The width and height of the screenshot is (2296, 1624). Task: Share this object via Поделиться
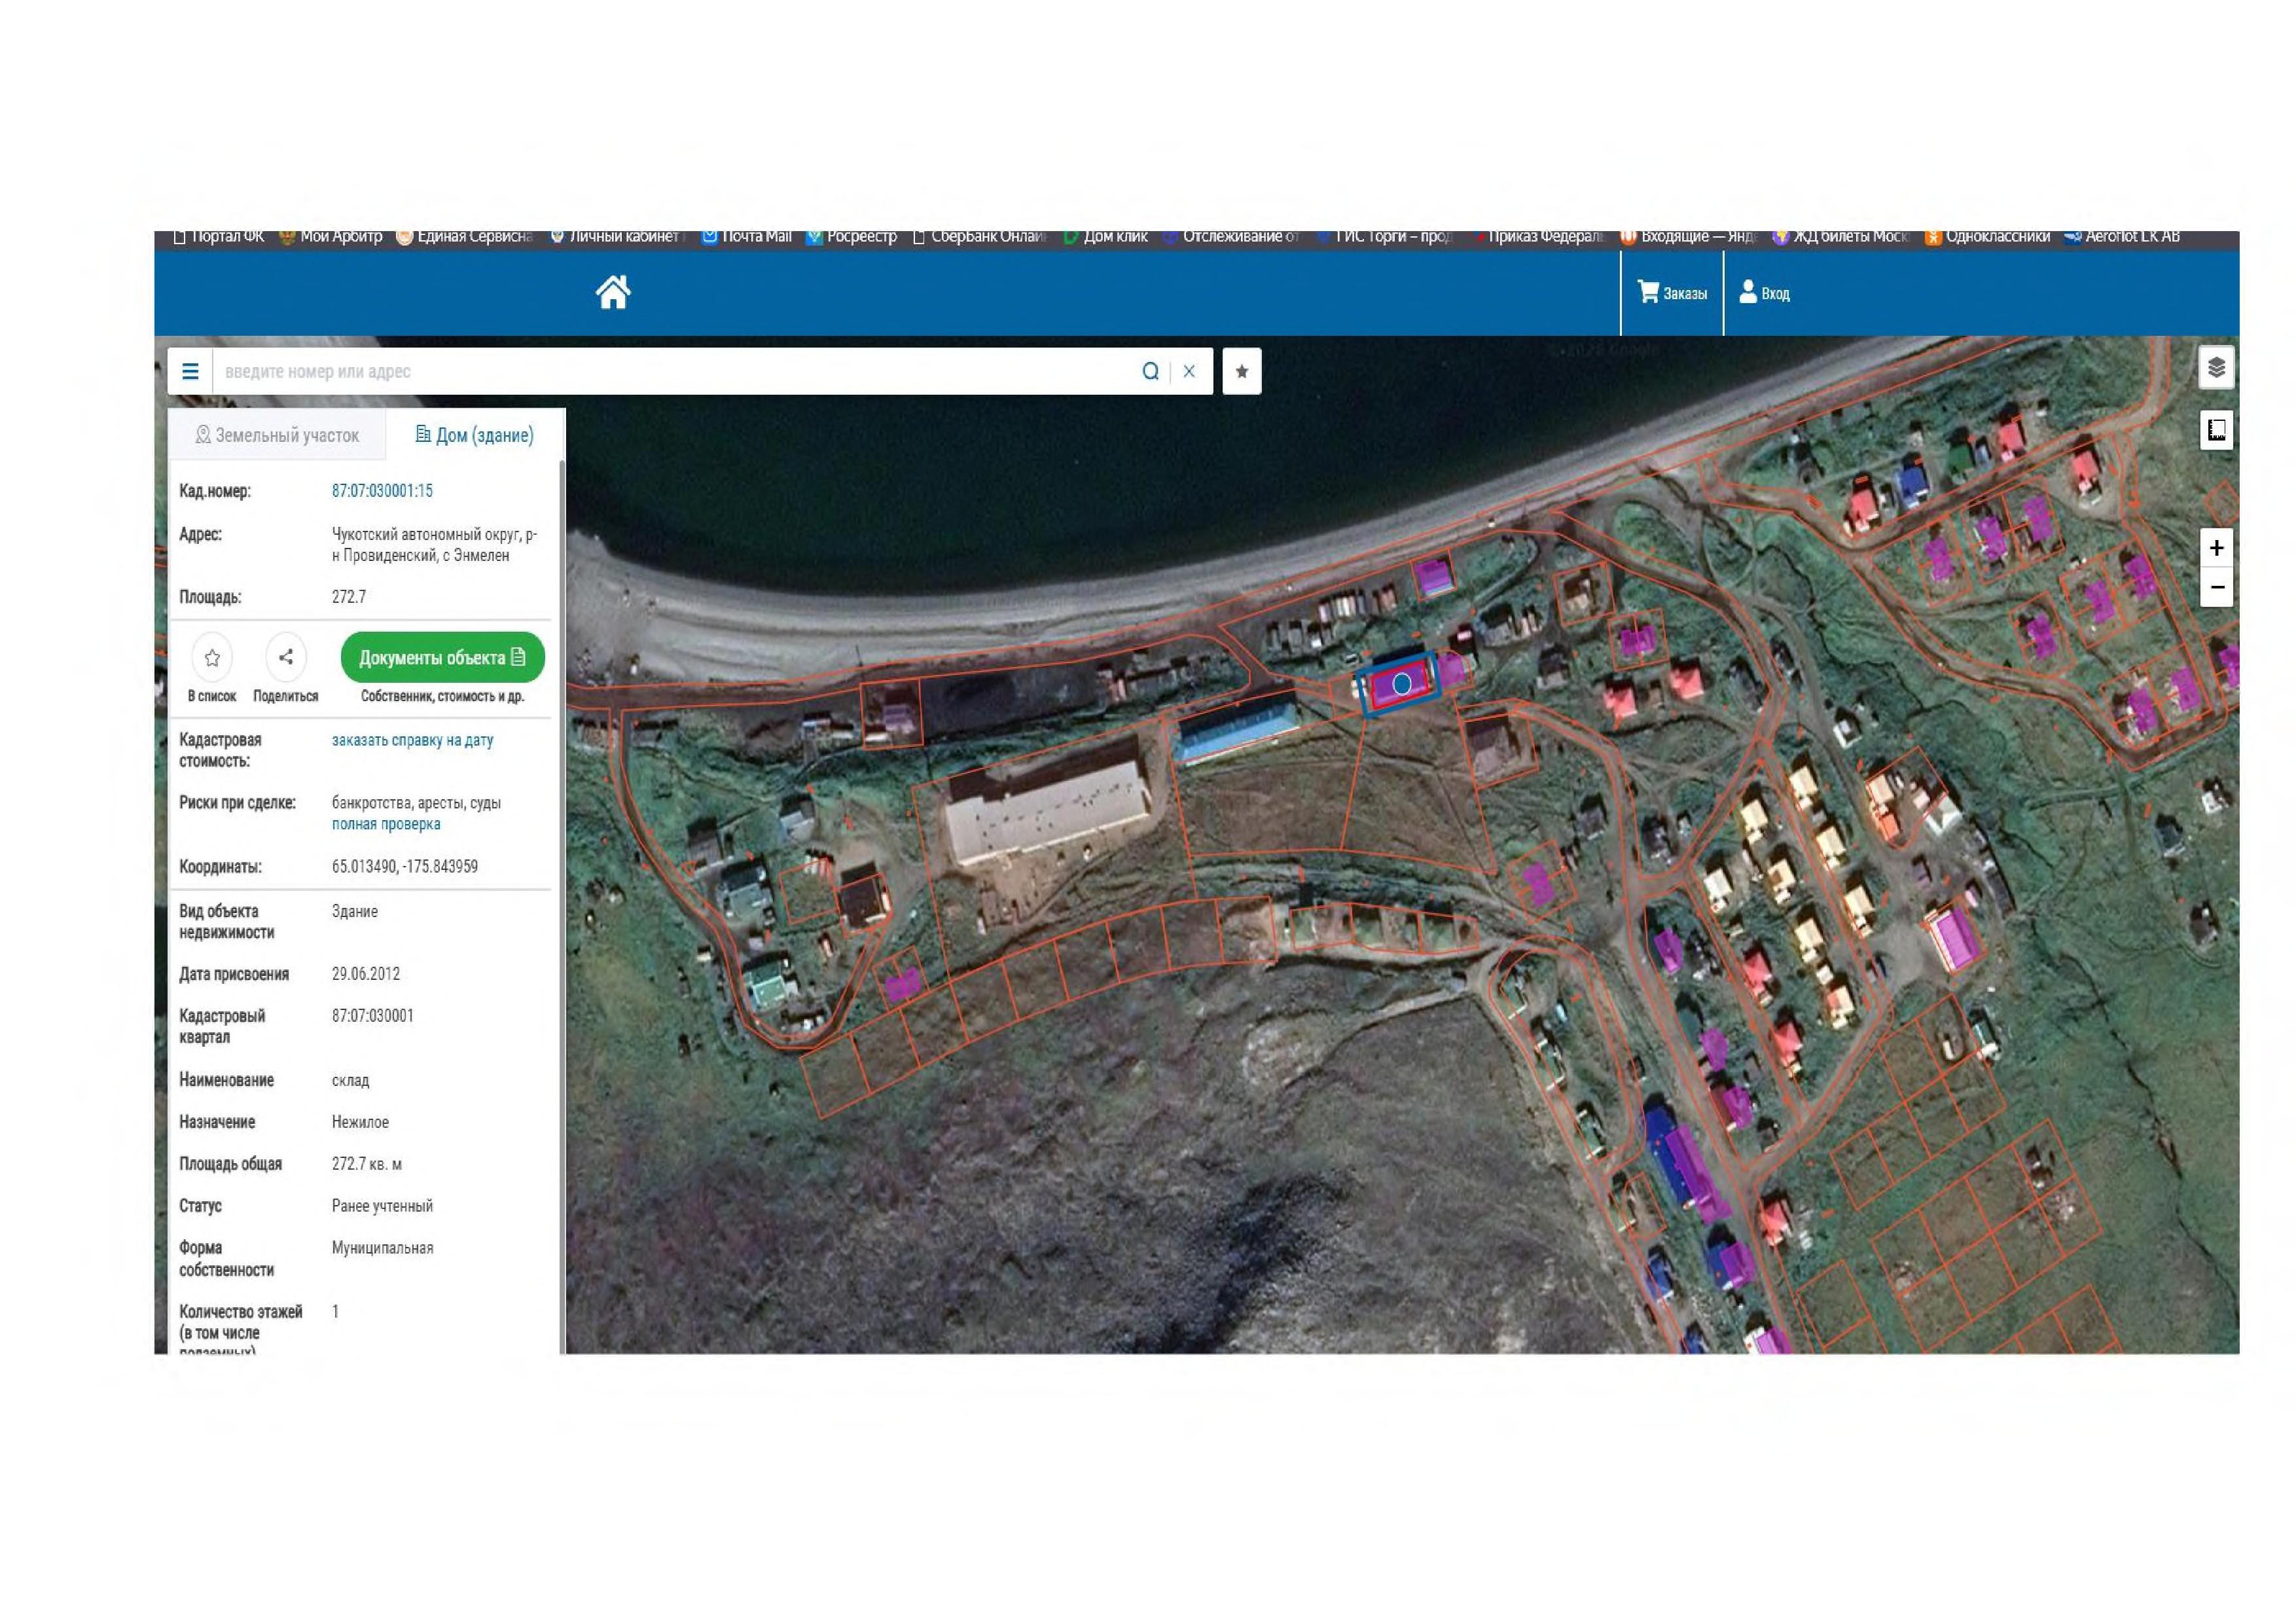point(286,657)
